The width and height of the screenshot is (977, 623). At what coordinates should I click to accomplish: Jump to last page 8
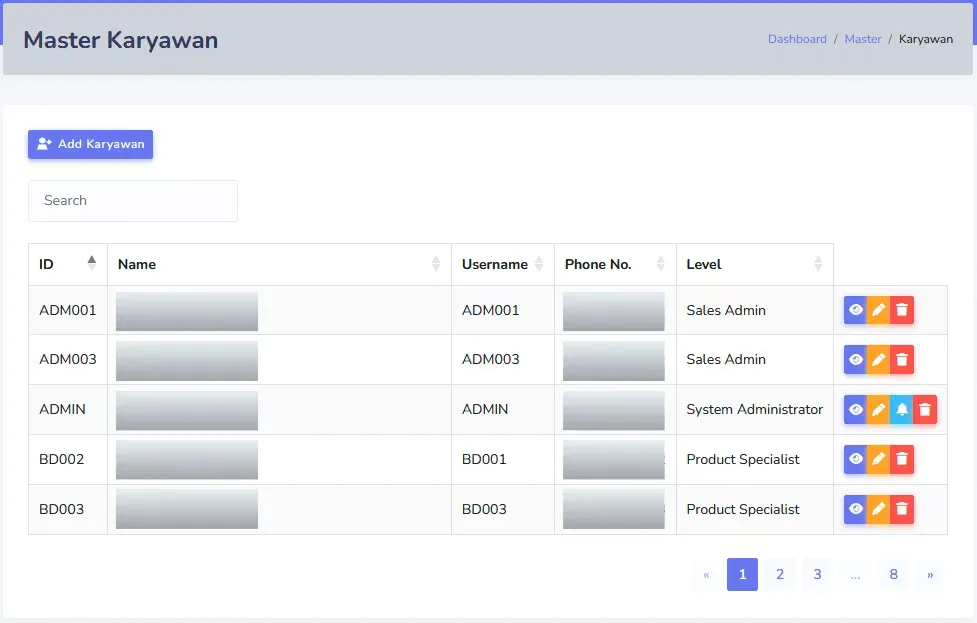click(x=894, y=574)
